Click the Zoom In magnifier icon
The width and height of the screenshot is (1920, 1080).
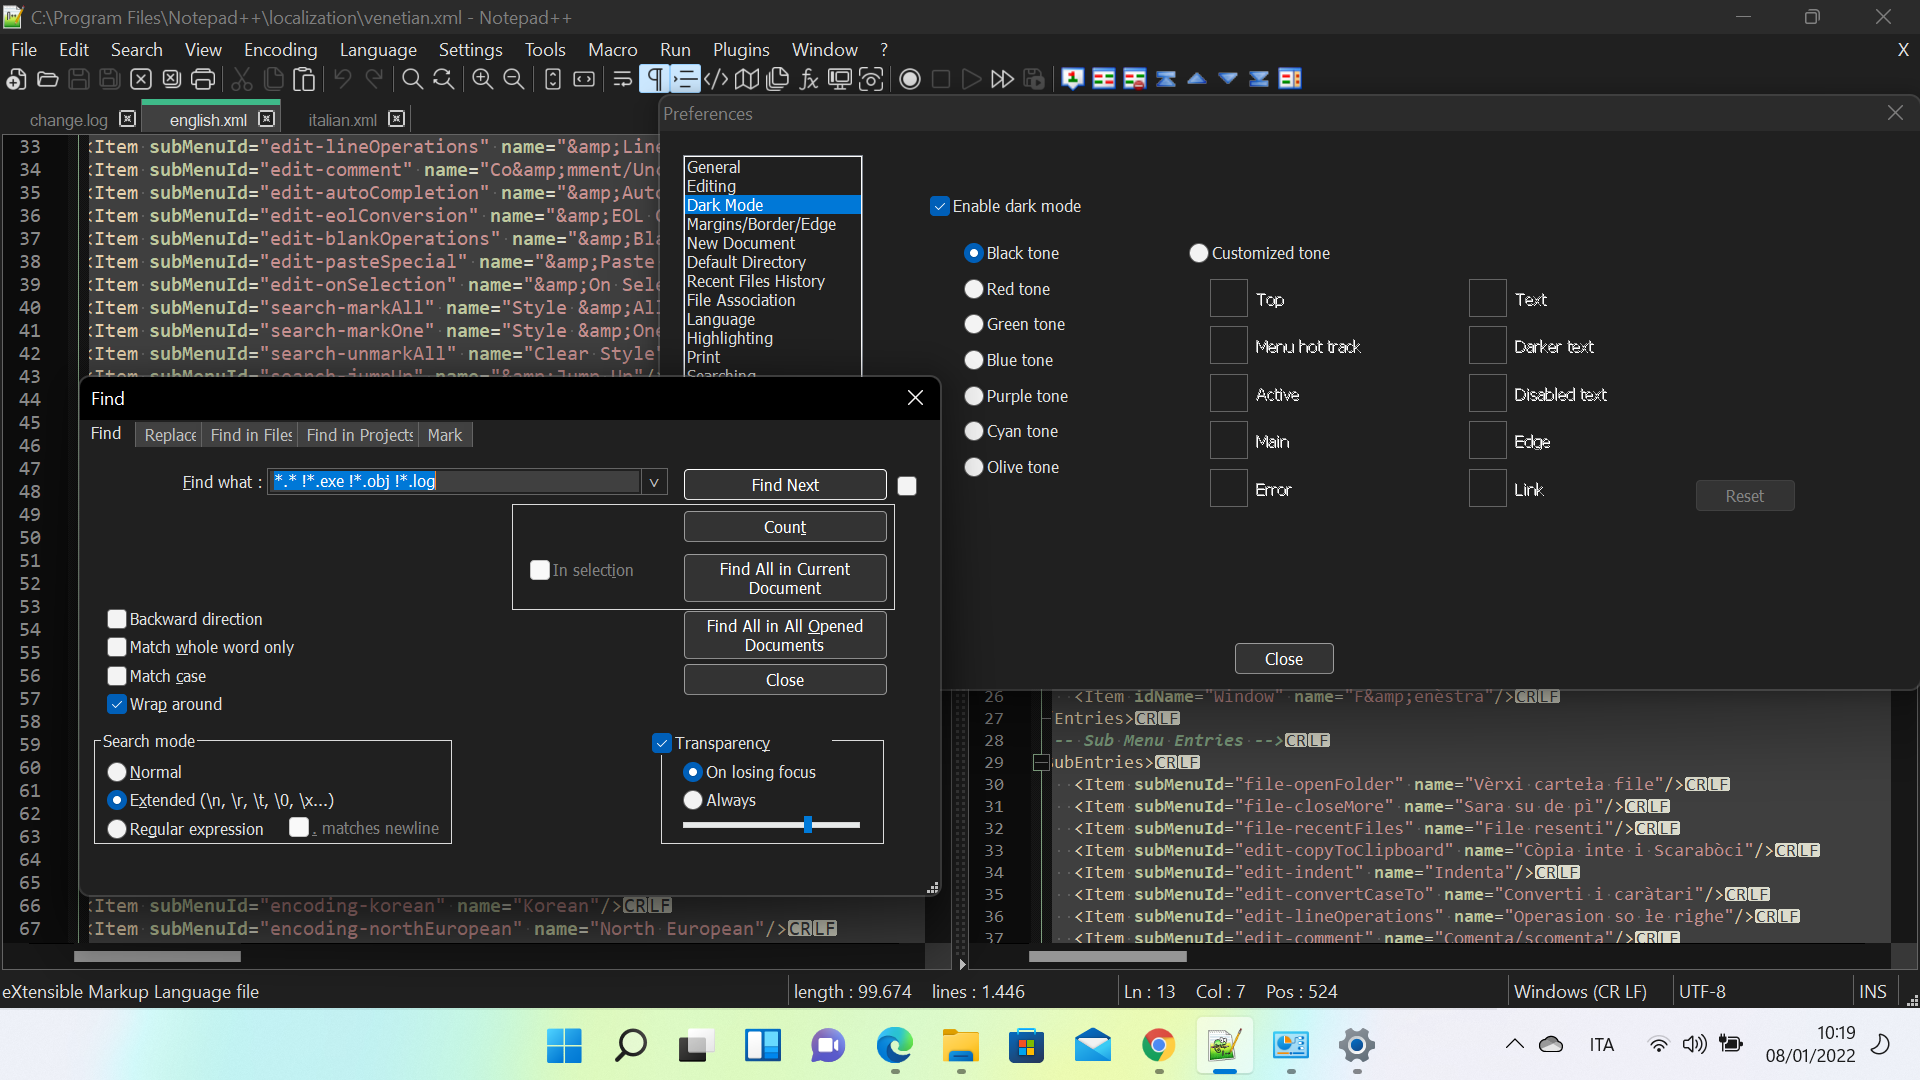click(x=481, y=79)
